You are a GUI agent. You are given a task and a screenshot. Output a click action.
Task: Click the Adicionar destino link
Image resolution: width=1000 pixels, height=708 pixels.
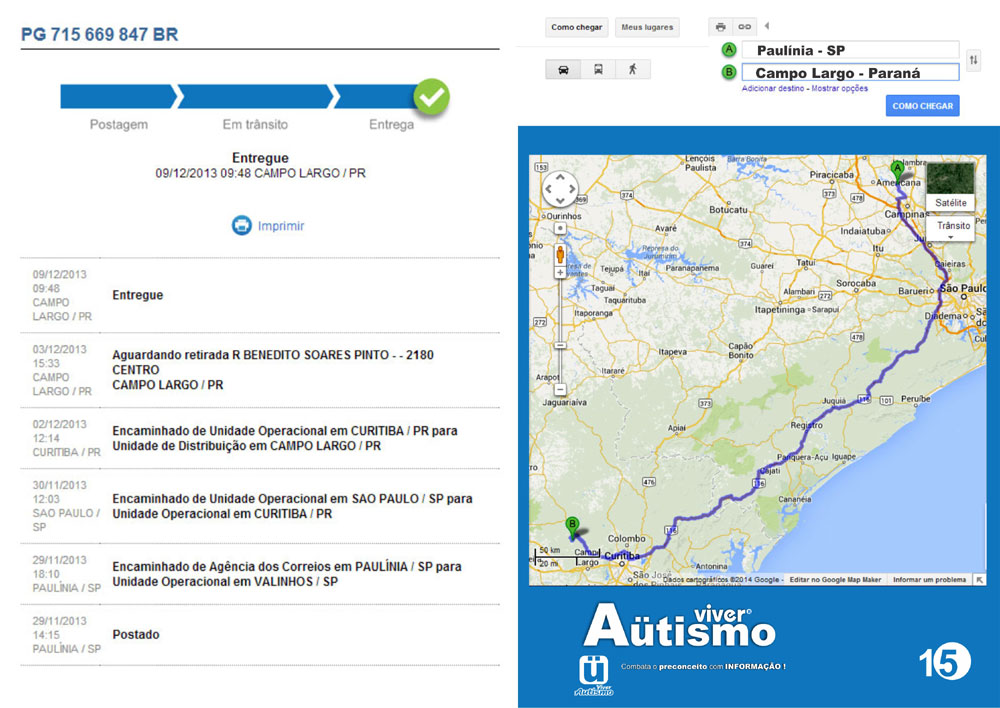pos(773,89)
